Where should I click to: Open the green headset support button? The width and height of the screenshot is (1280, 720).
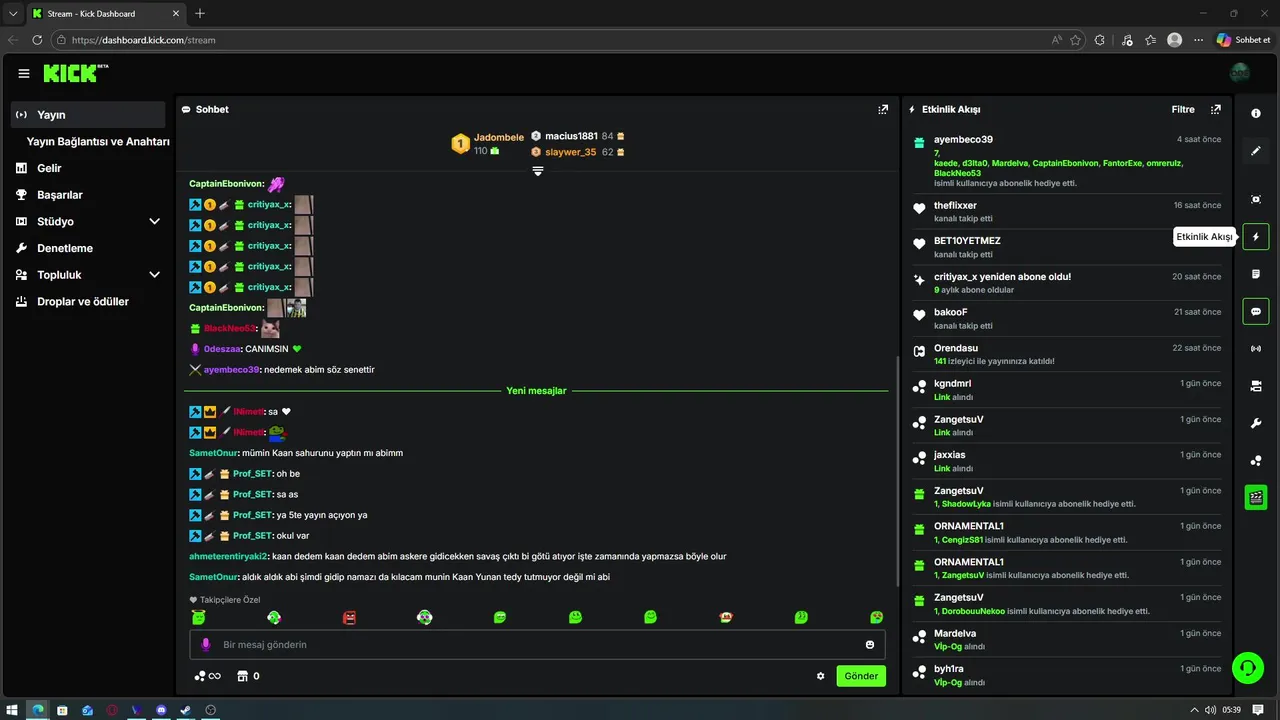click(x=1248, y=667)
